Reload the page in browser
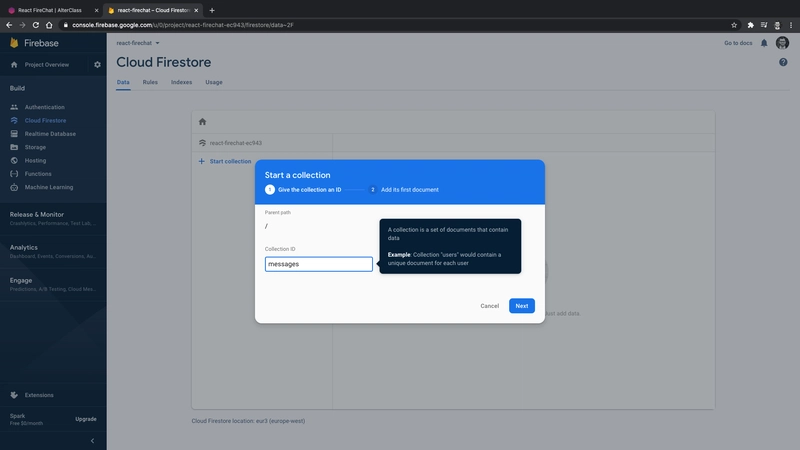This screenshot has height=450, width=800. click(36, 25)
